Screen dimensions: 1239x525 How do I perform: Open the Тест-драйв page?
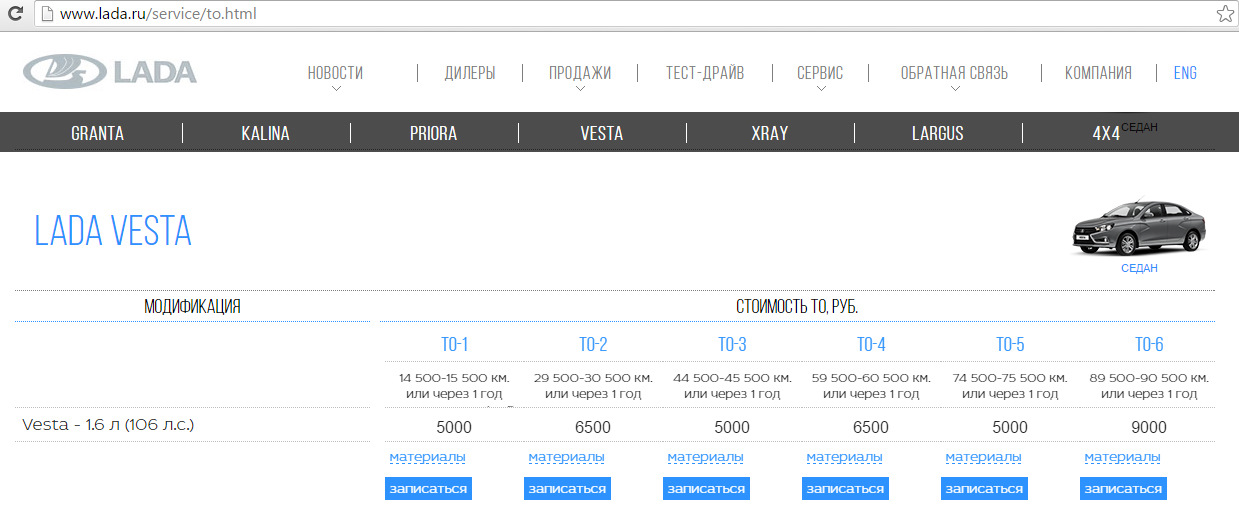[x=705, y=73]
